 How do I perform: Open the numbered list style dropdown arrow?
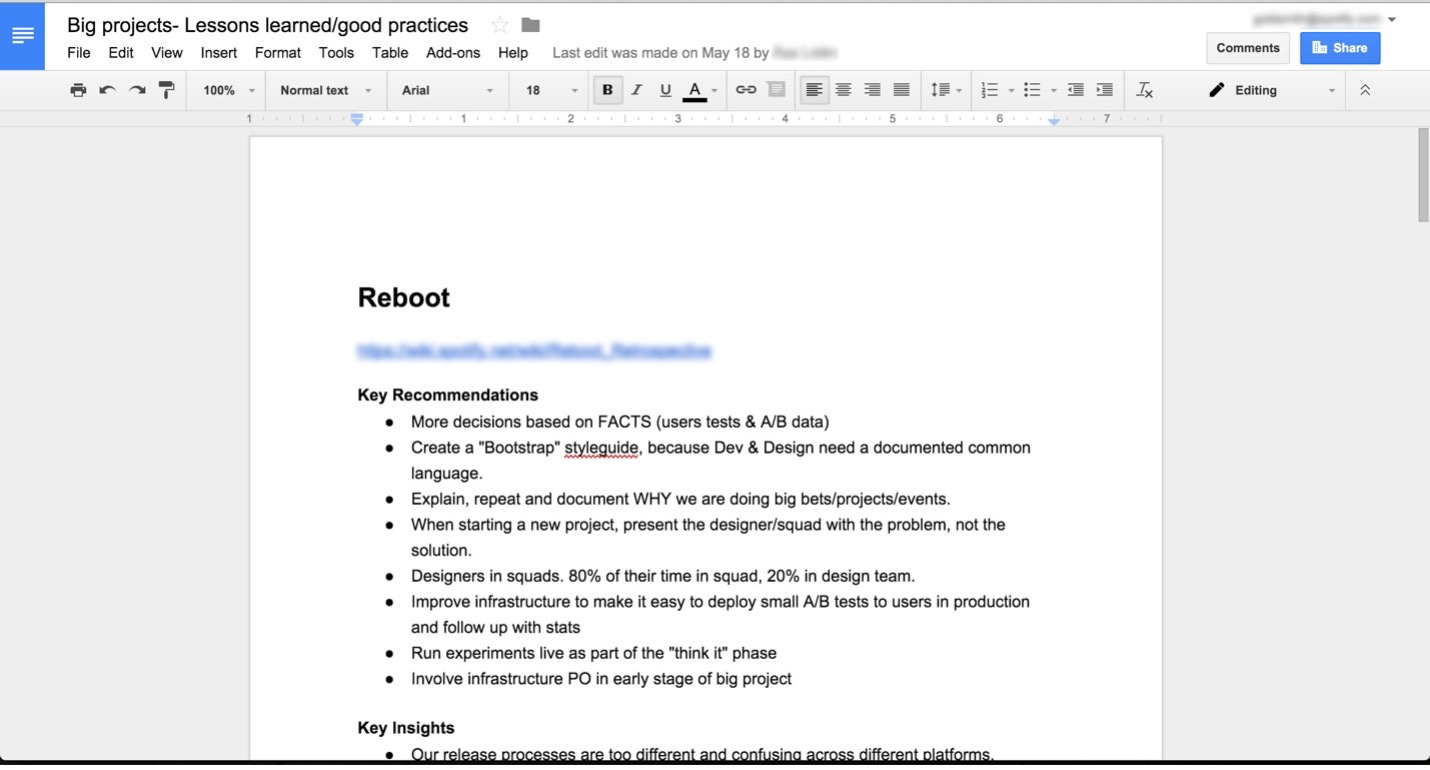click(1011, 91)
